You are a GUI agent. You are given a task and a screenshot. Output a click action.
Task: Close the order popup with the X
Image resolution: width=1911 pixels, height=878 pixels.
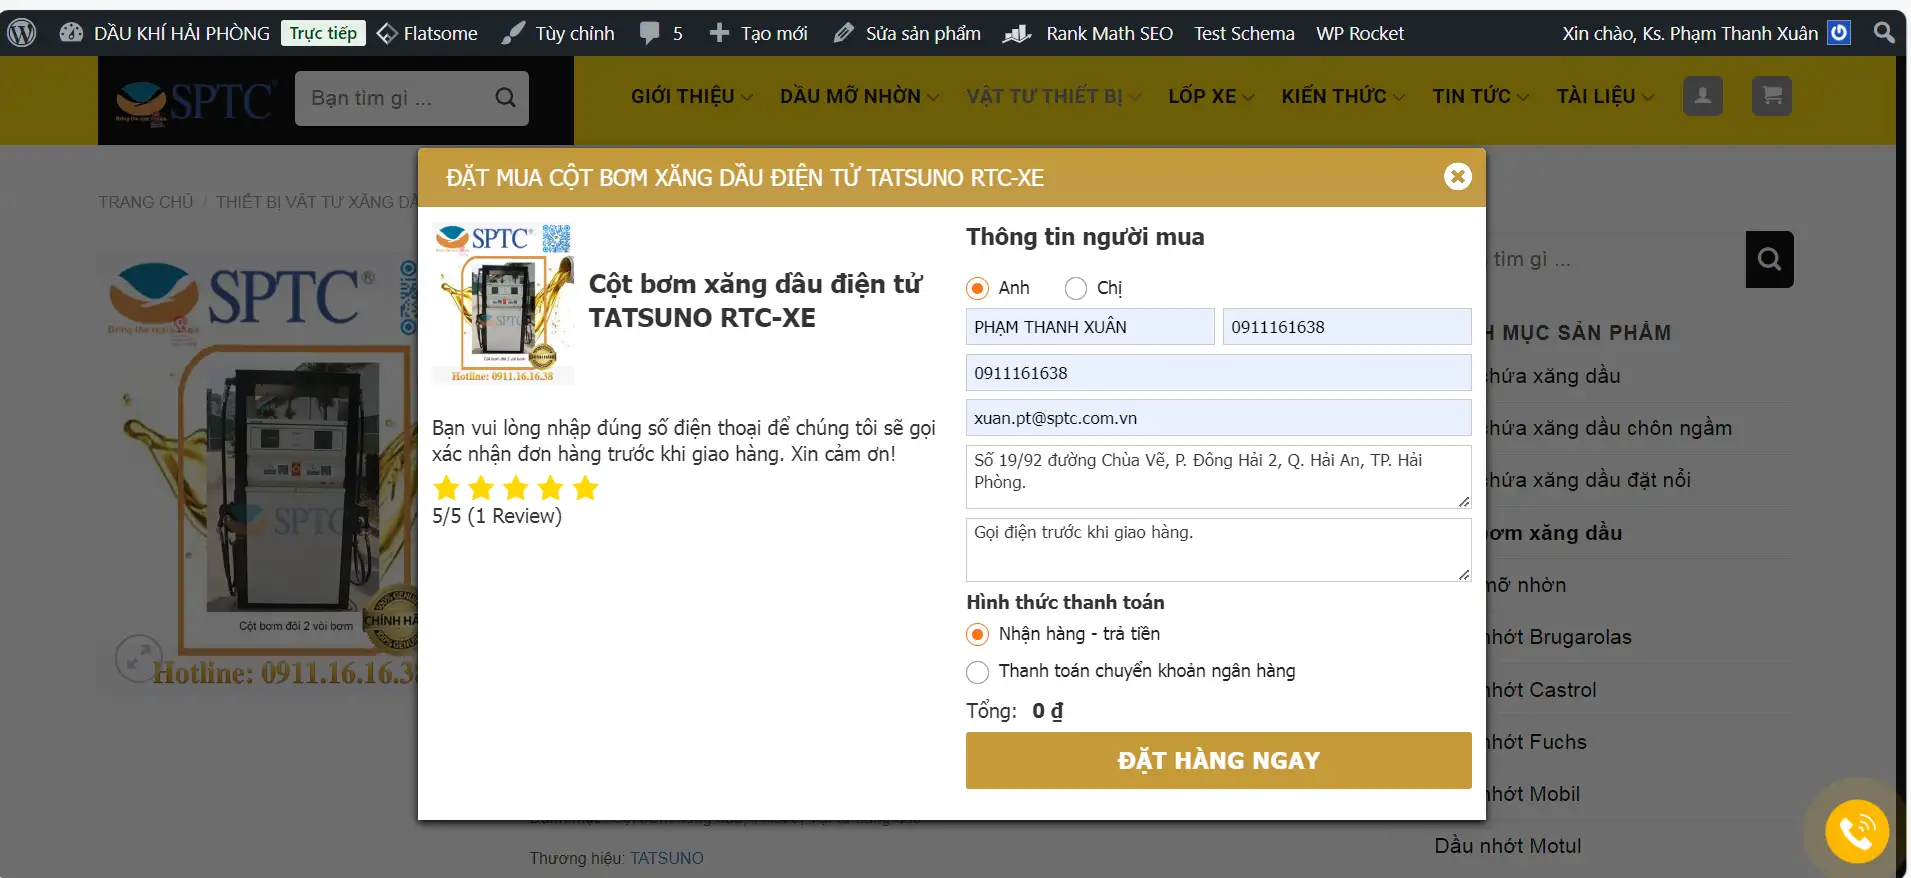click(x=1458, y=177)
